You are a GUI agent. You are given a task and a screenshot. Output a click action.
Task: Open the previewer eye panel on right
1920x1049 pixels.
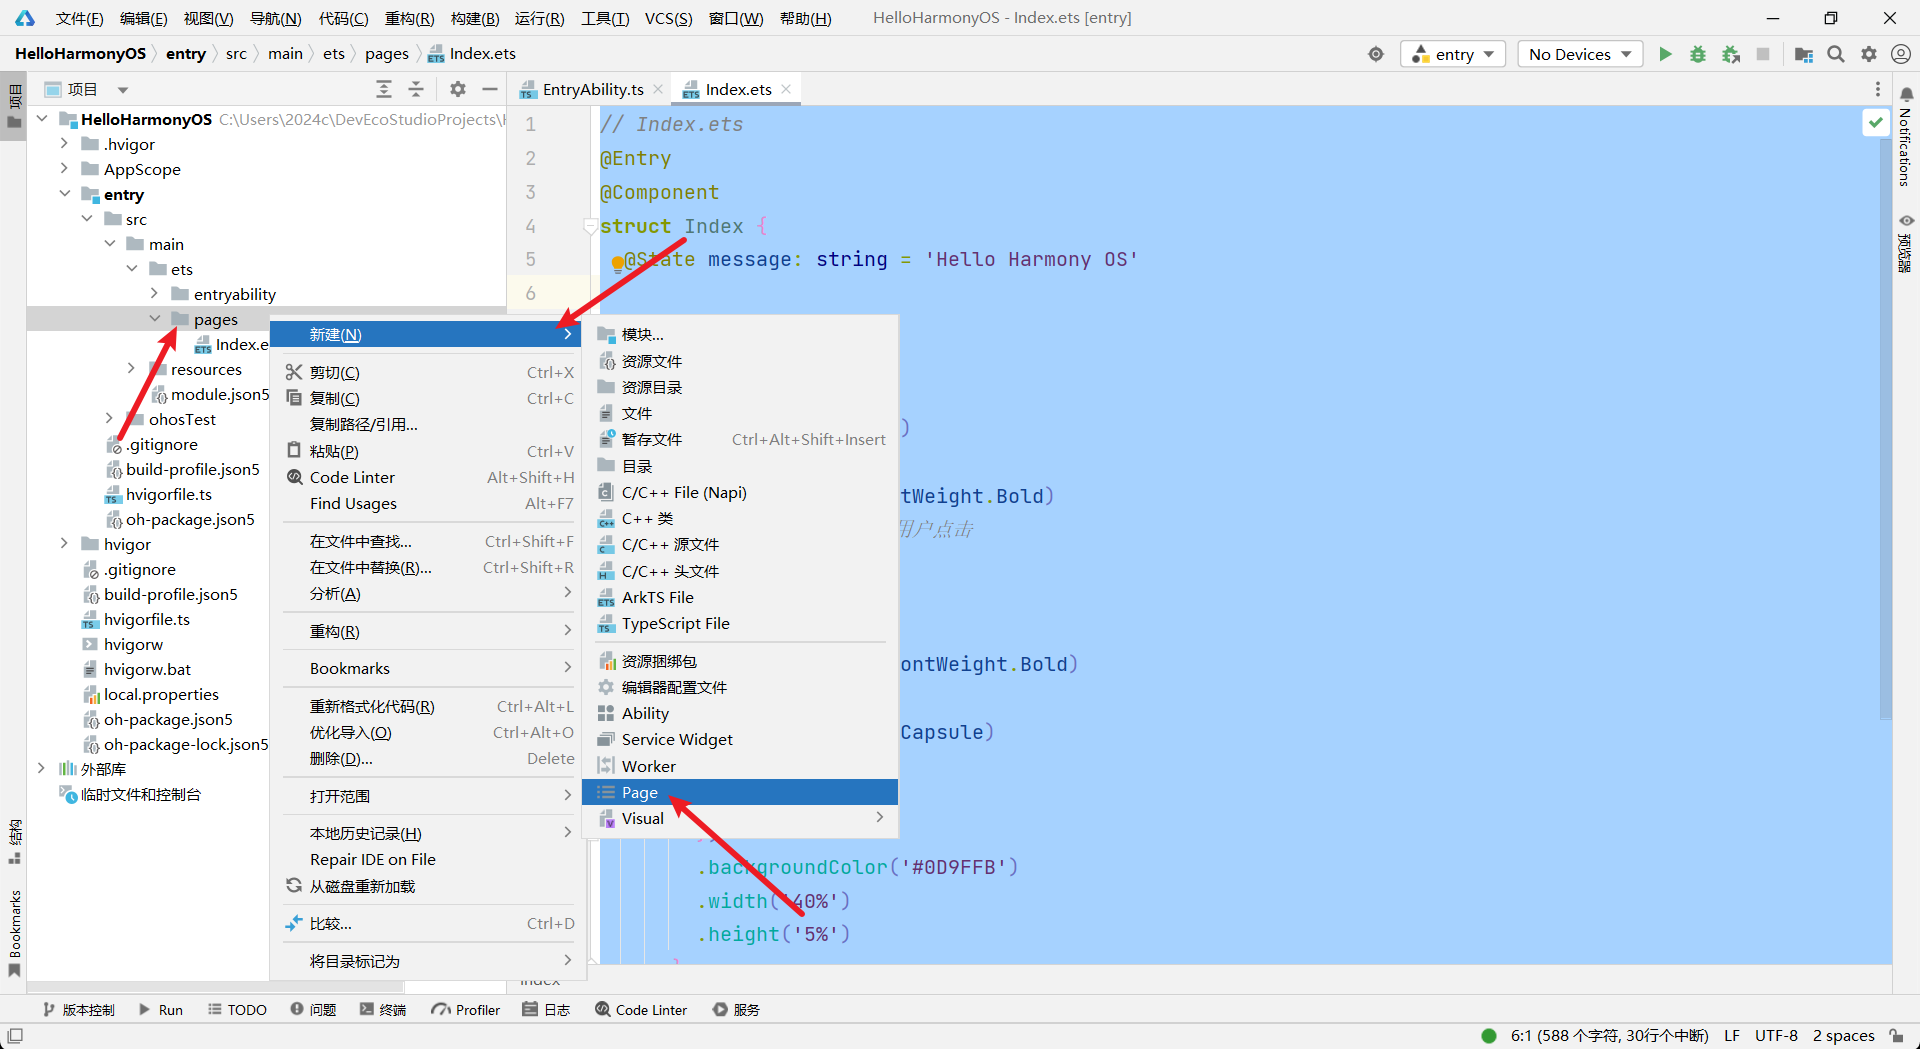1906,242
